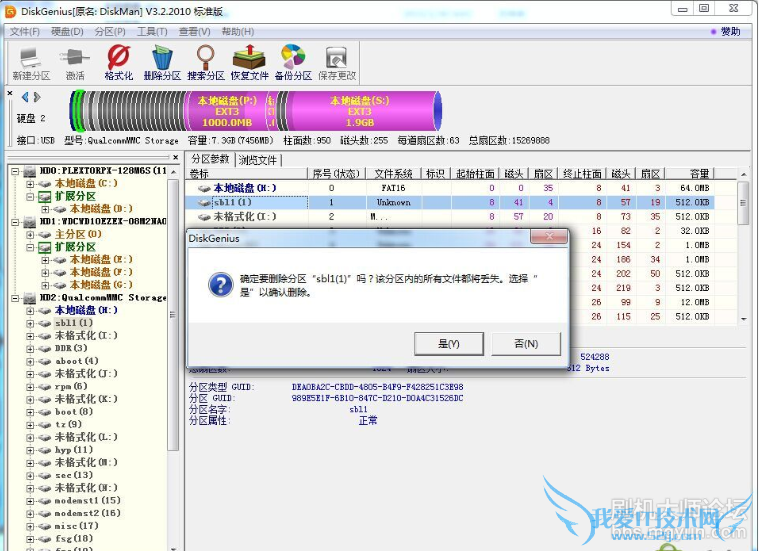Image resolution: width=759 pixels, height=551 pixels.
Task: Click the partition table scroll-down arrow
Action: (744, 319)
